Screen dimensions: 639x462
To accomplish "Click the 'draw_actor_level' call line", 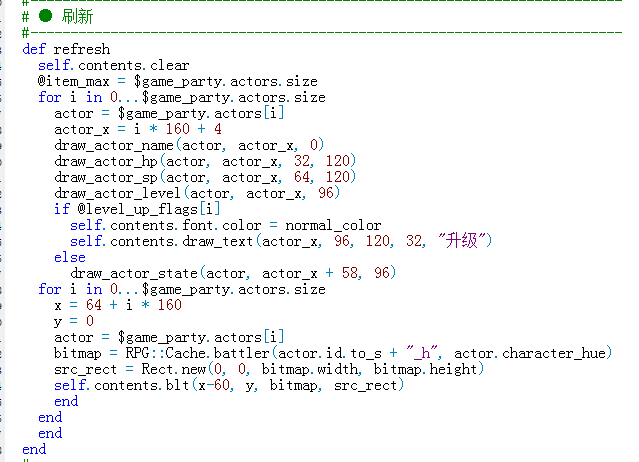I will point(197,193).
